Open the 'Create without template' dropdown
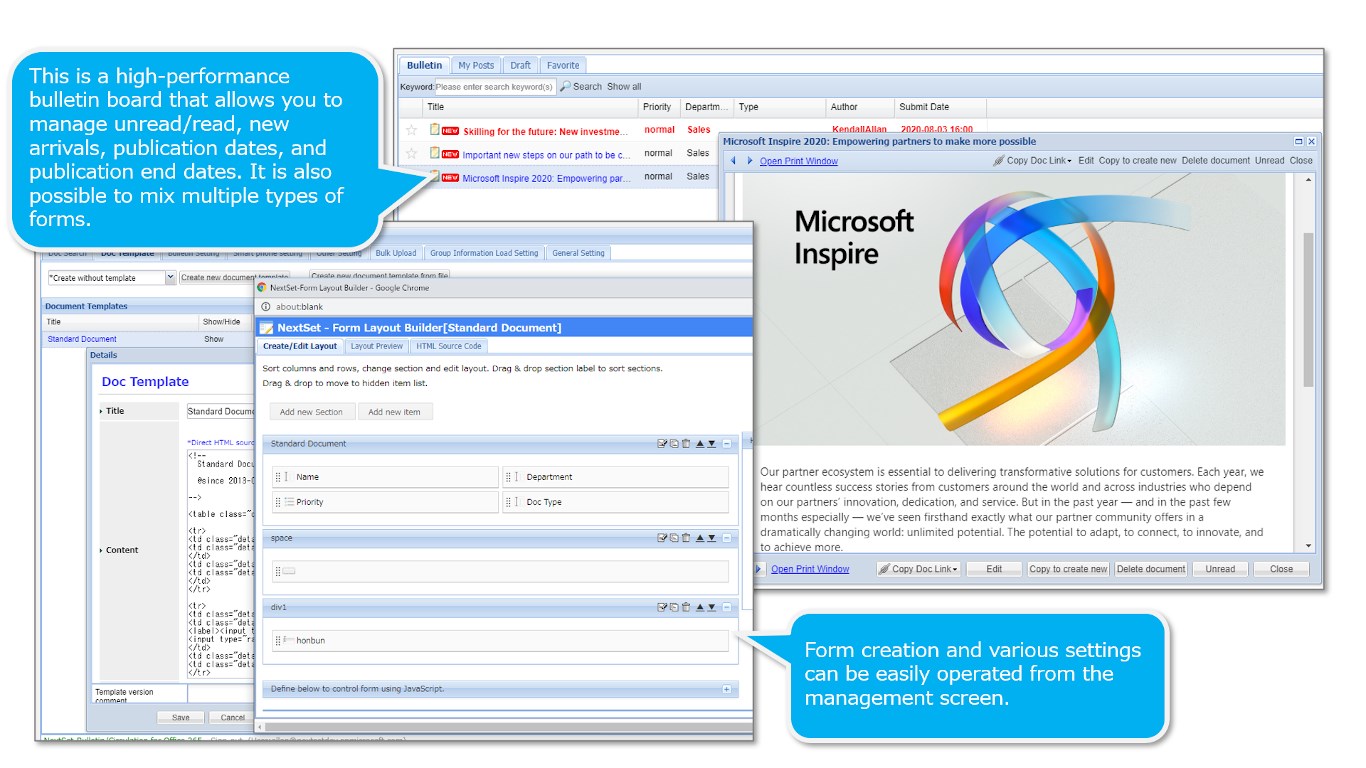This screenshot has width=1366, height=768. [170, 278]
